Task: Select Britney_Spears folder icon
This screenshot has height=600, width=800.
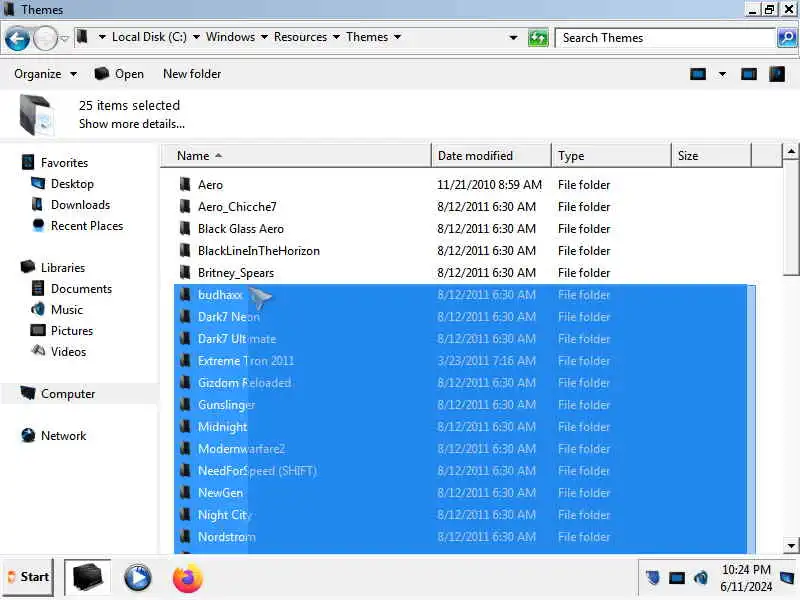Action: click(x=185, y=272)
